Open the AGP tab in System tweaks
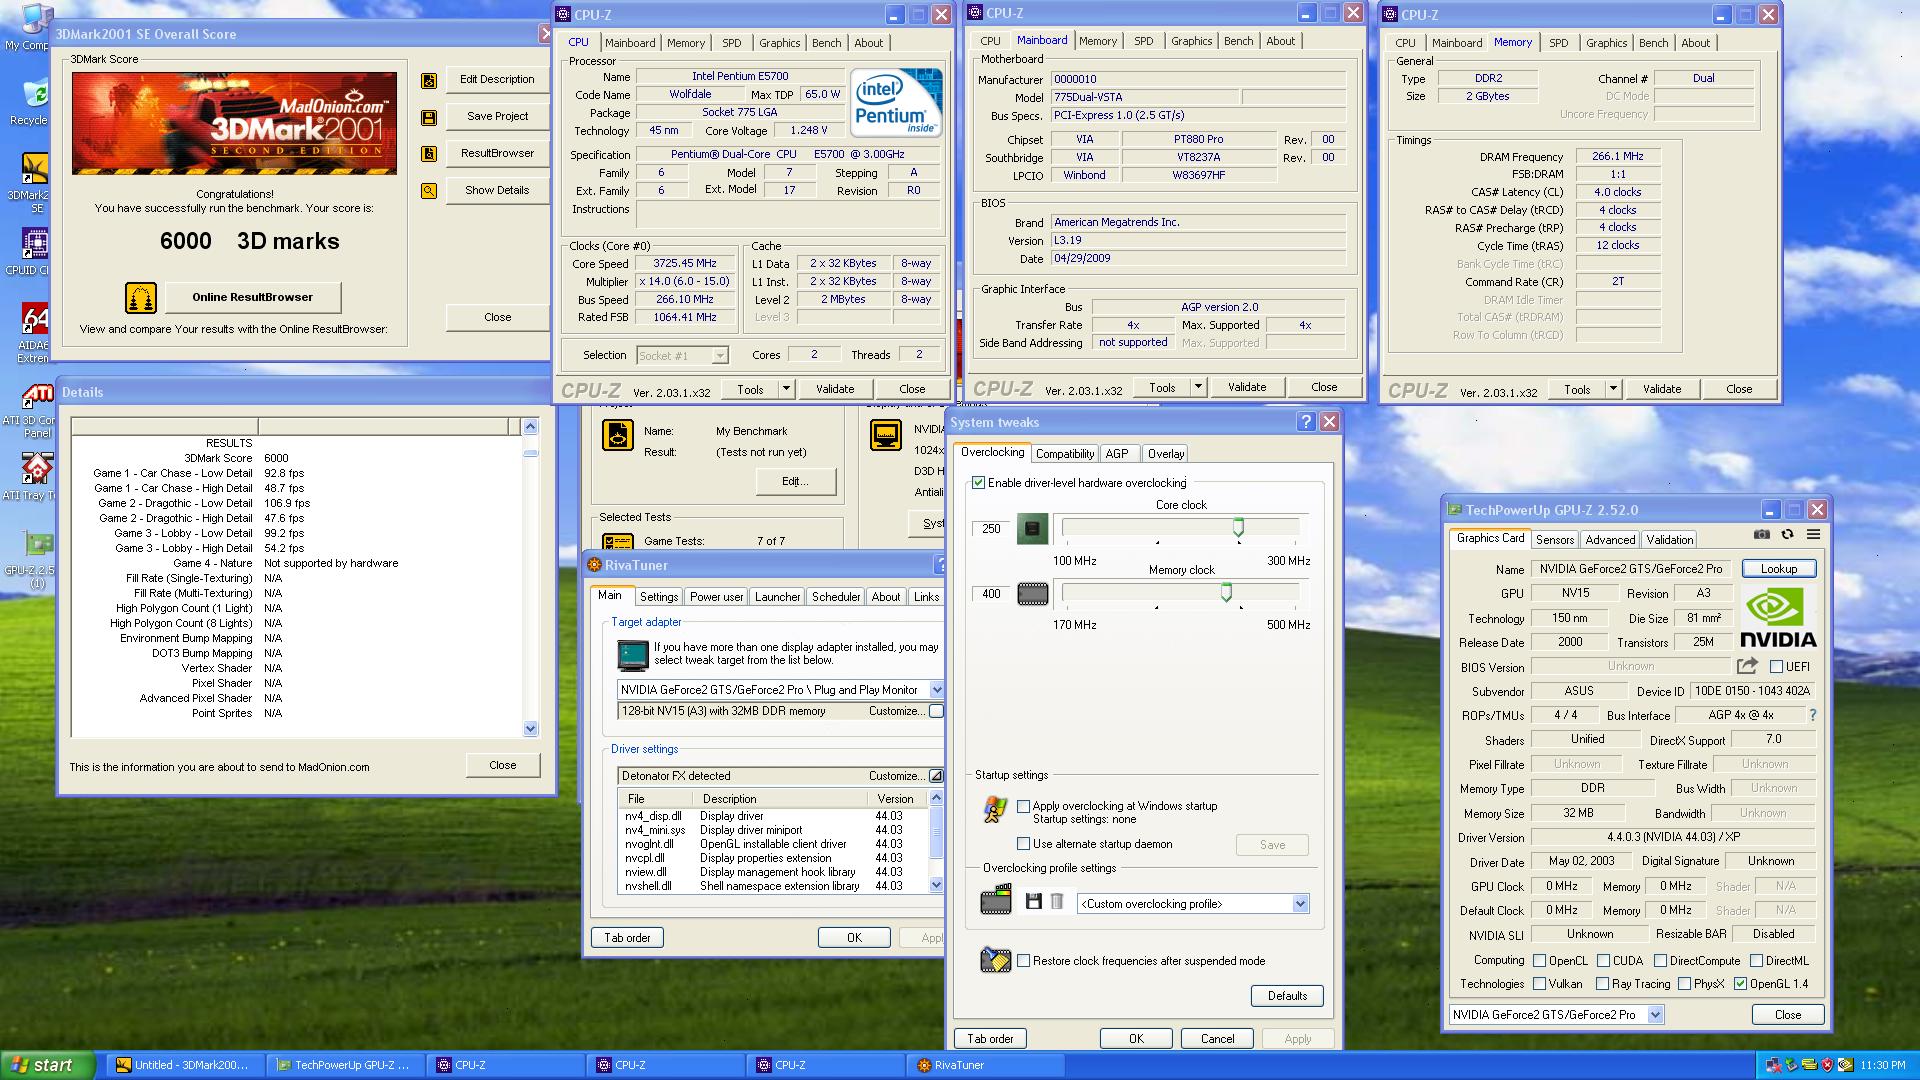This screenshot has height=1080, width=1920. (x=1117, y=454)
